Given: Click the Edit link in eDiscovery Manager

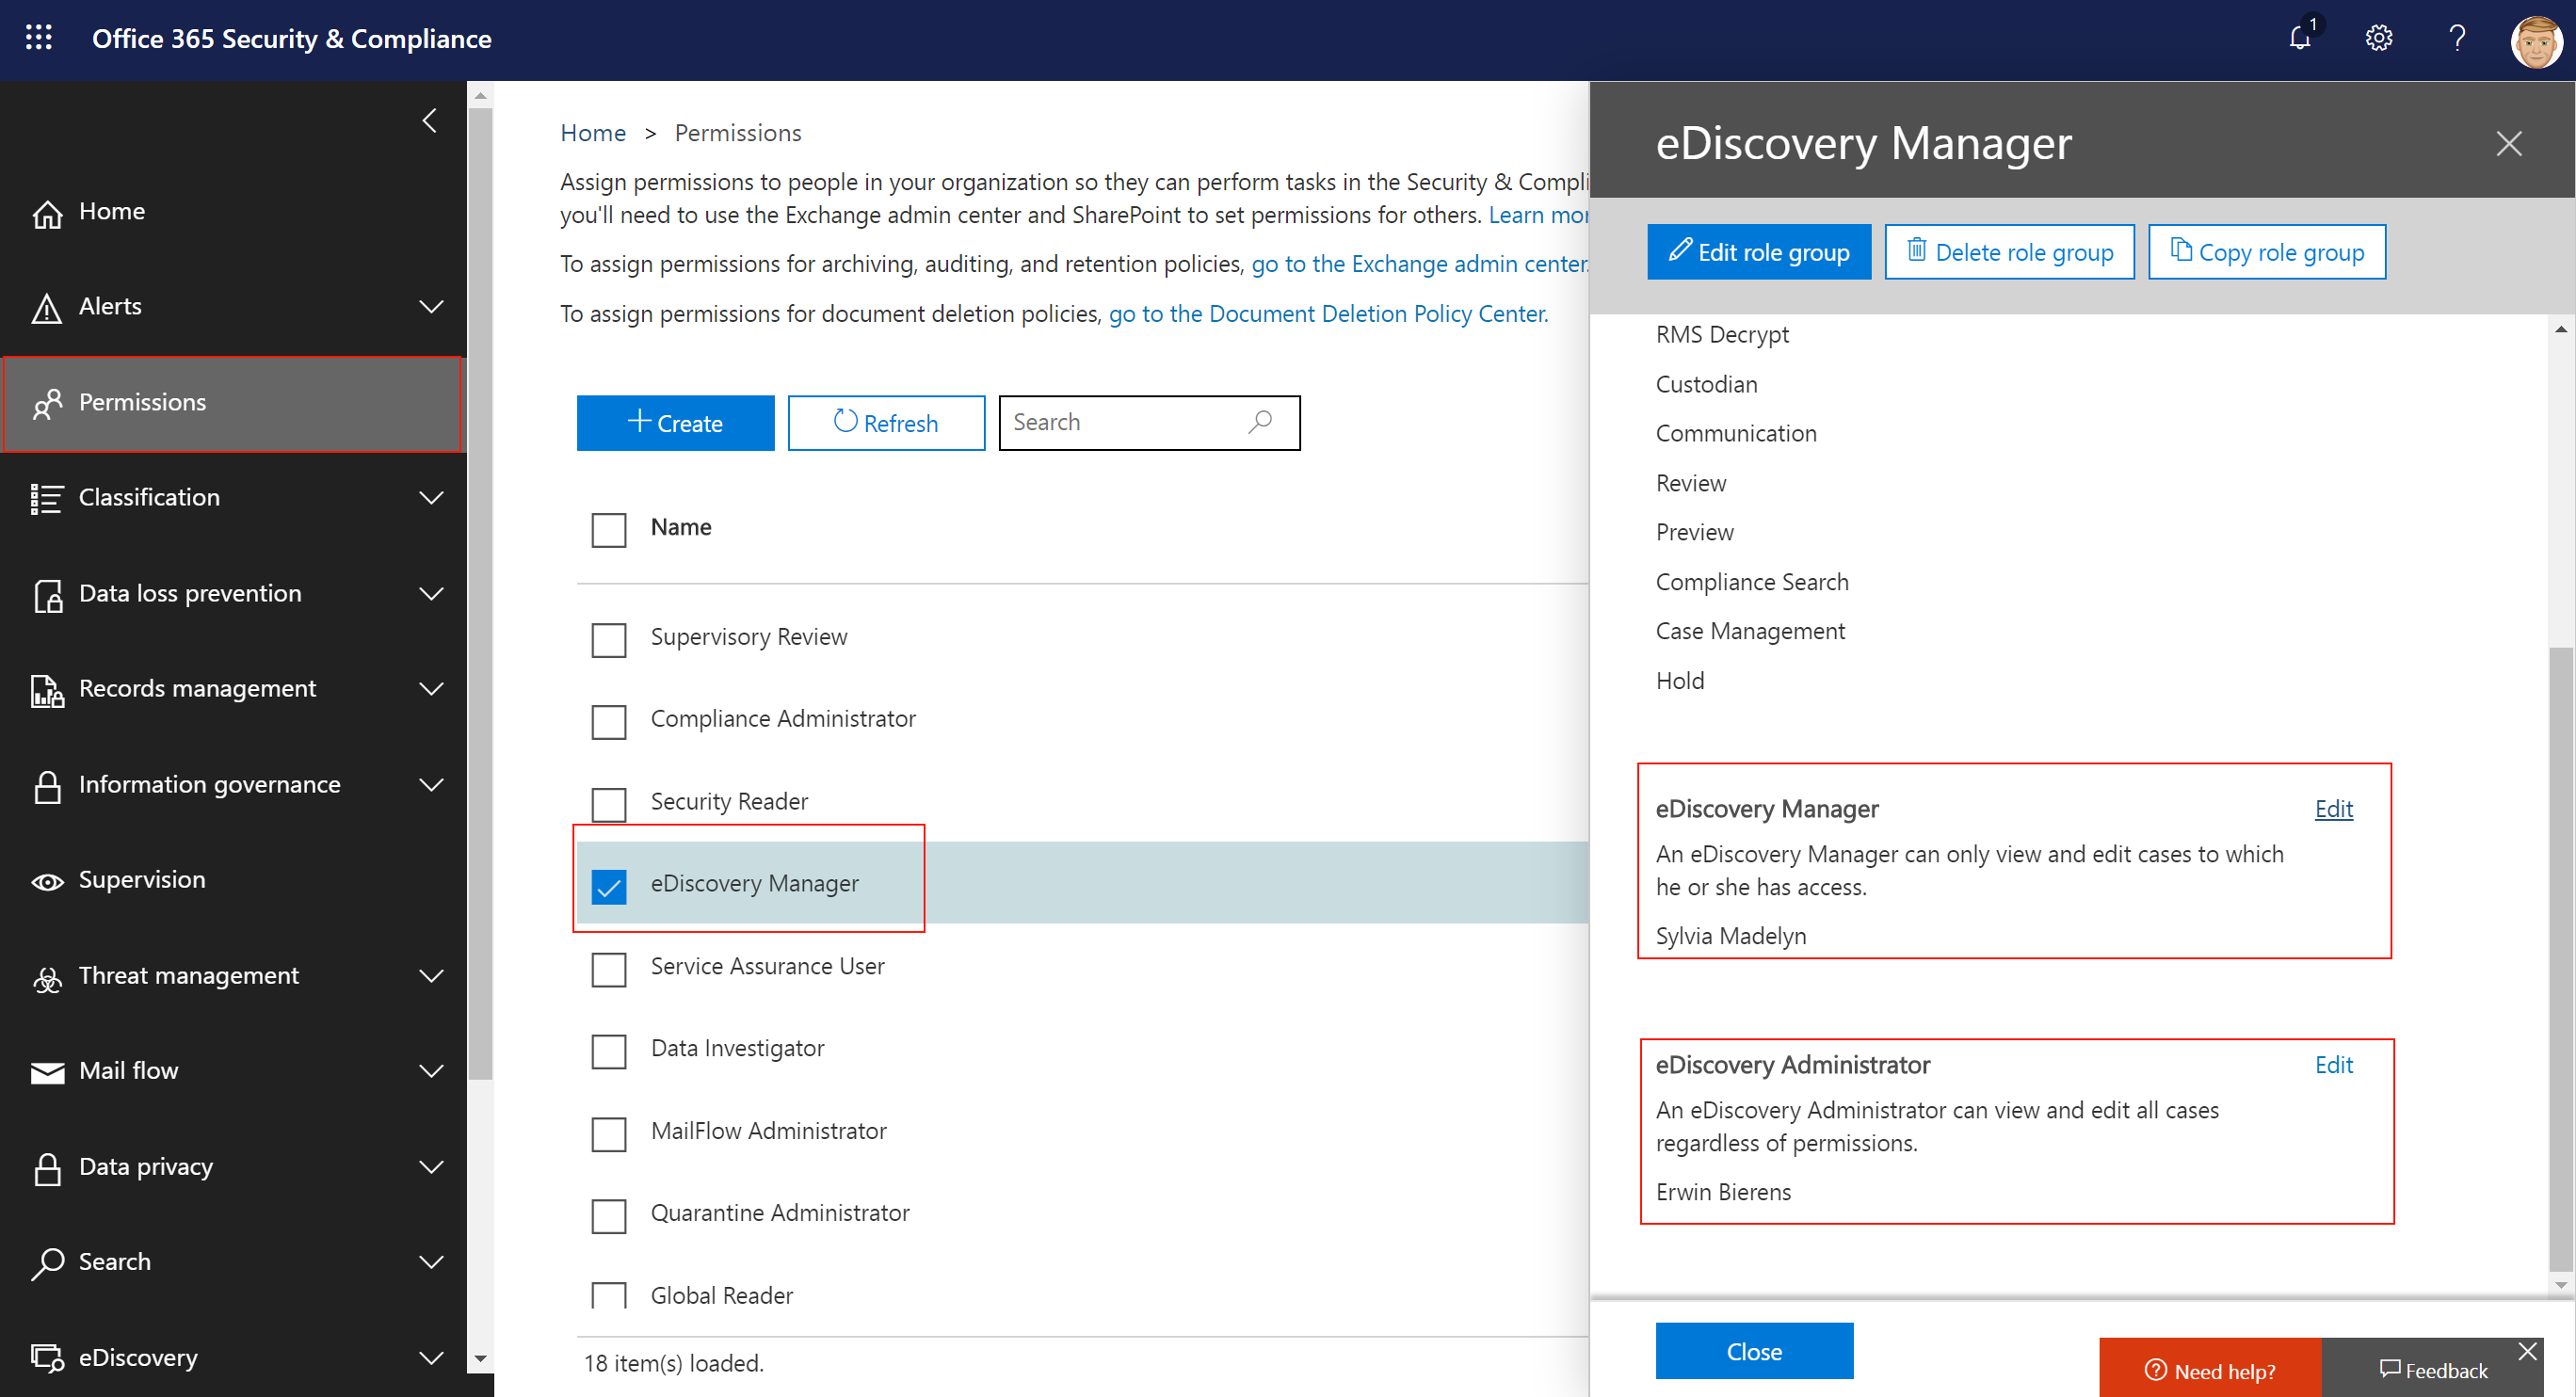Looking at the screenshot, I should click(x=2331, y=807).
